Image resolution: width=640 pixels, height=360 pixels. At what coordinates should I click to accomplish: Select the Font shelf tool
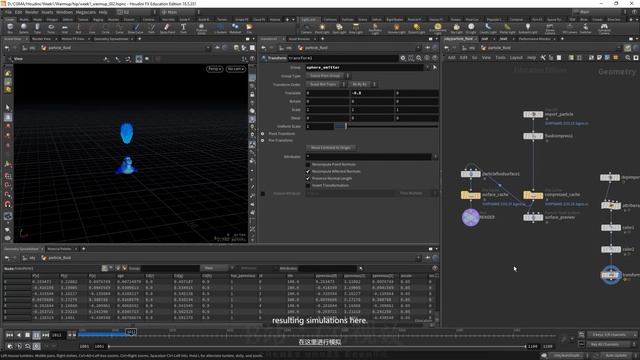pyautogui.click(x=183, y=29)
